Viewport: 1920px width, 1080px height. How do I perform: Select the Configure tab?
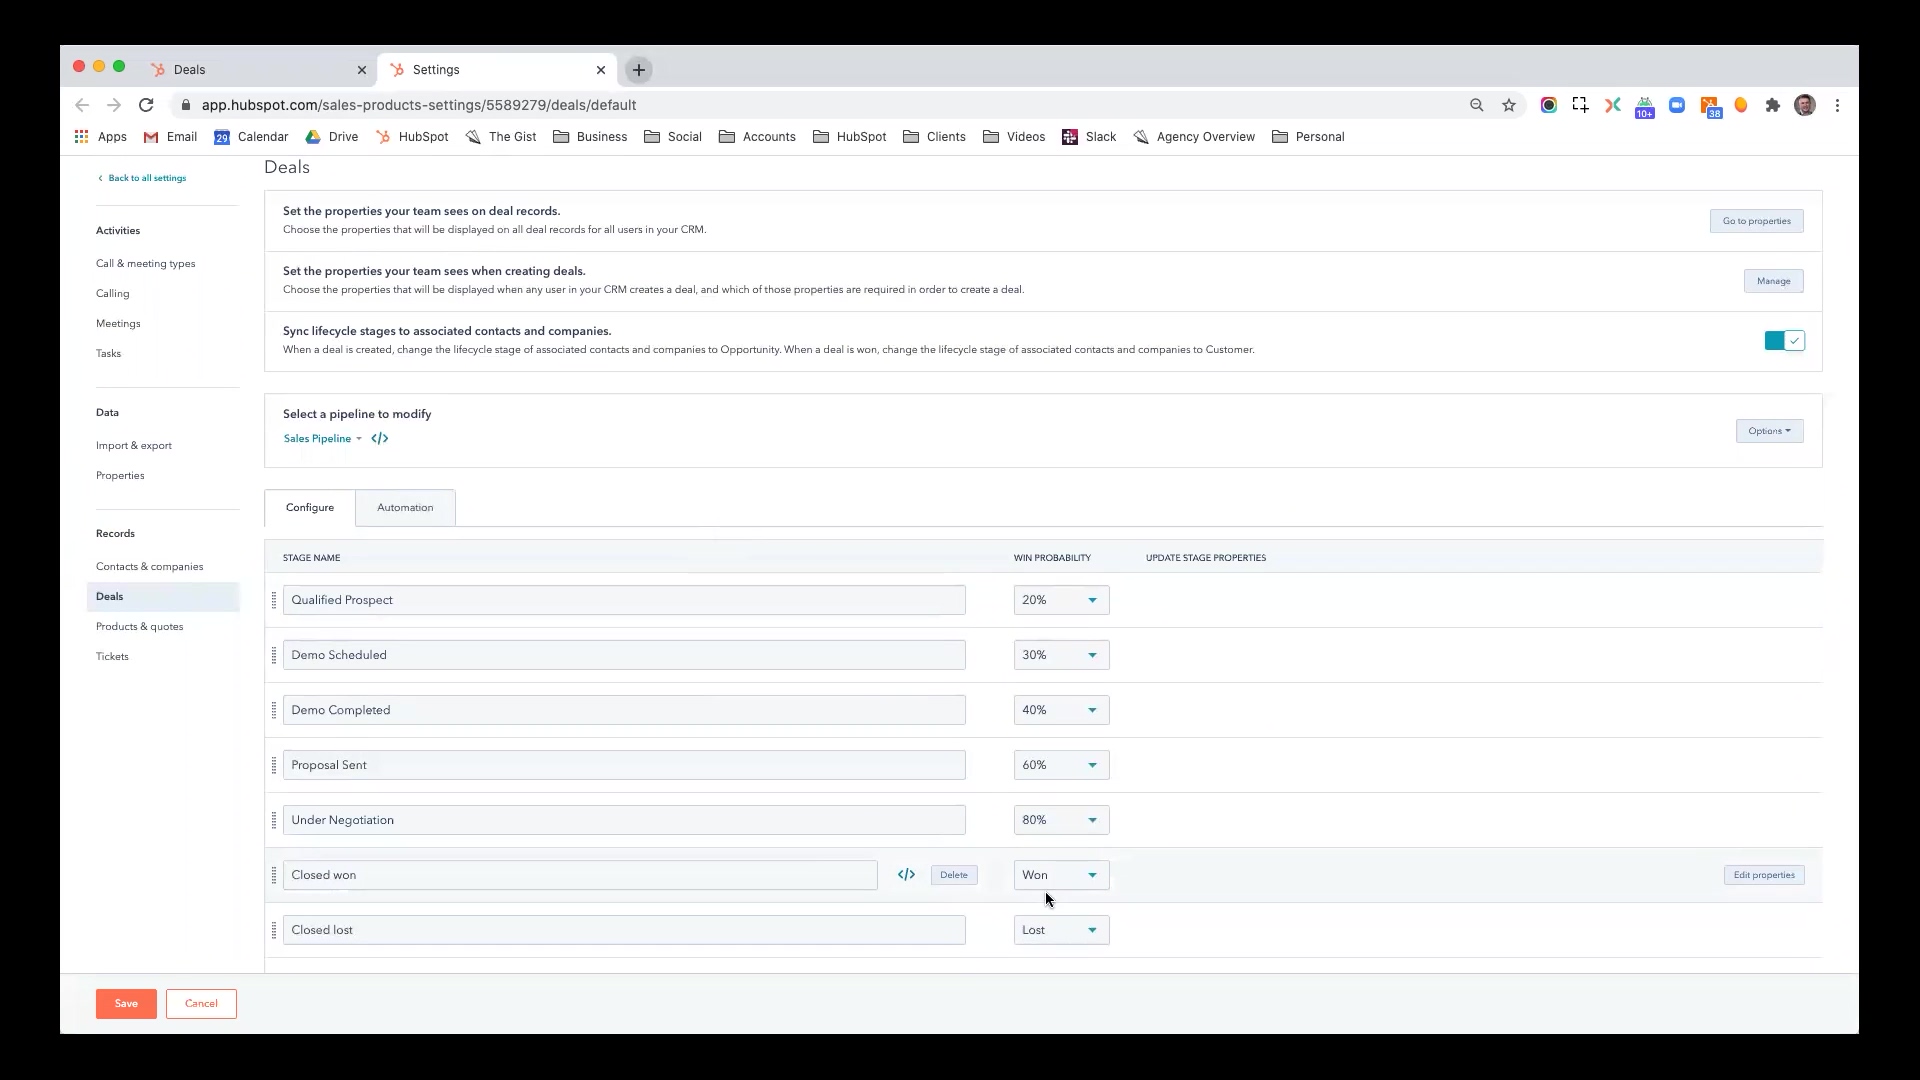[310, 506]
